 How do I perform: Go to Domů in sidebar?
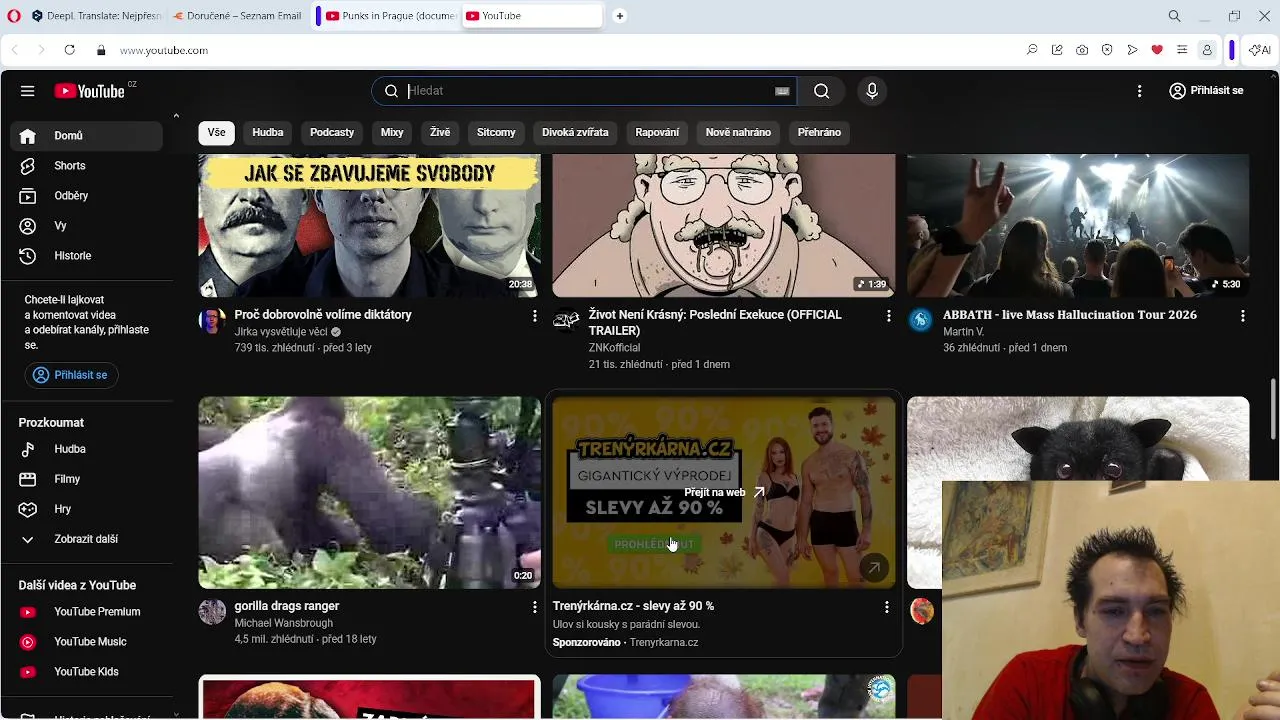[86, 136]
